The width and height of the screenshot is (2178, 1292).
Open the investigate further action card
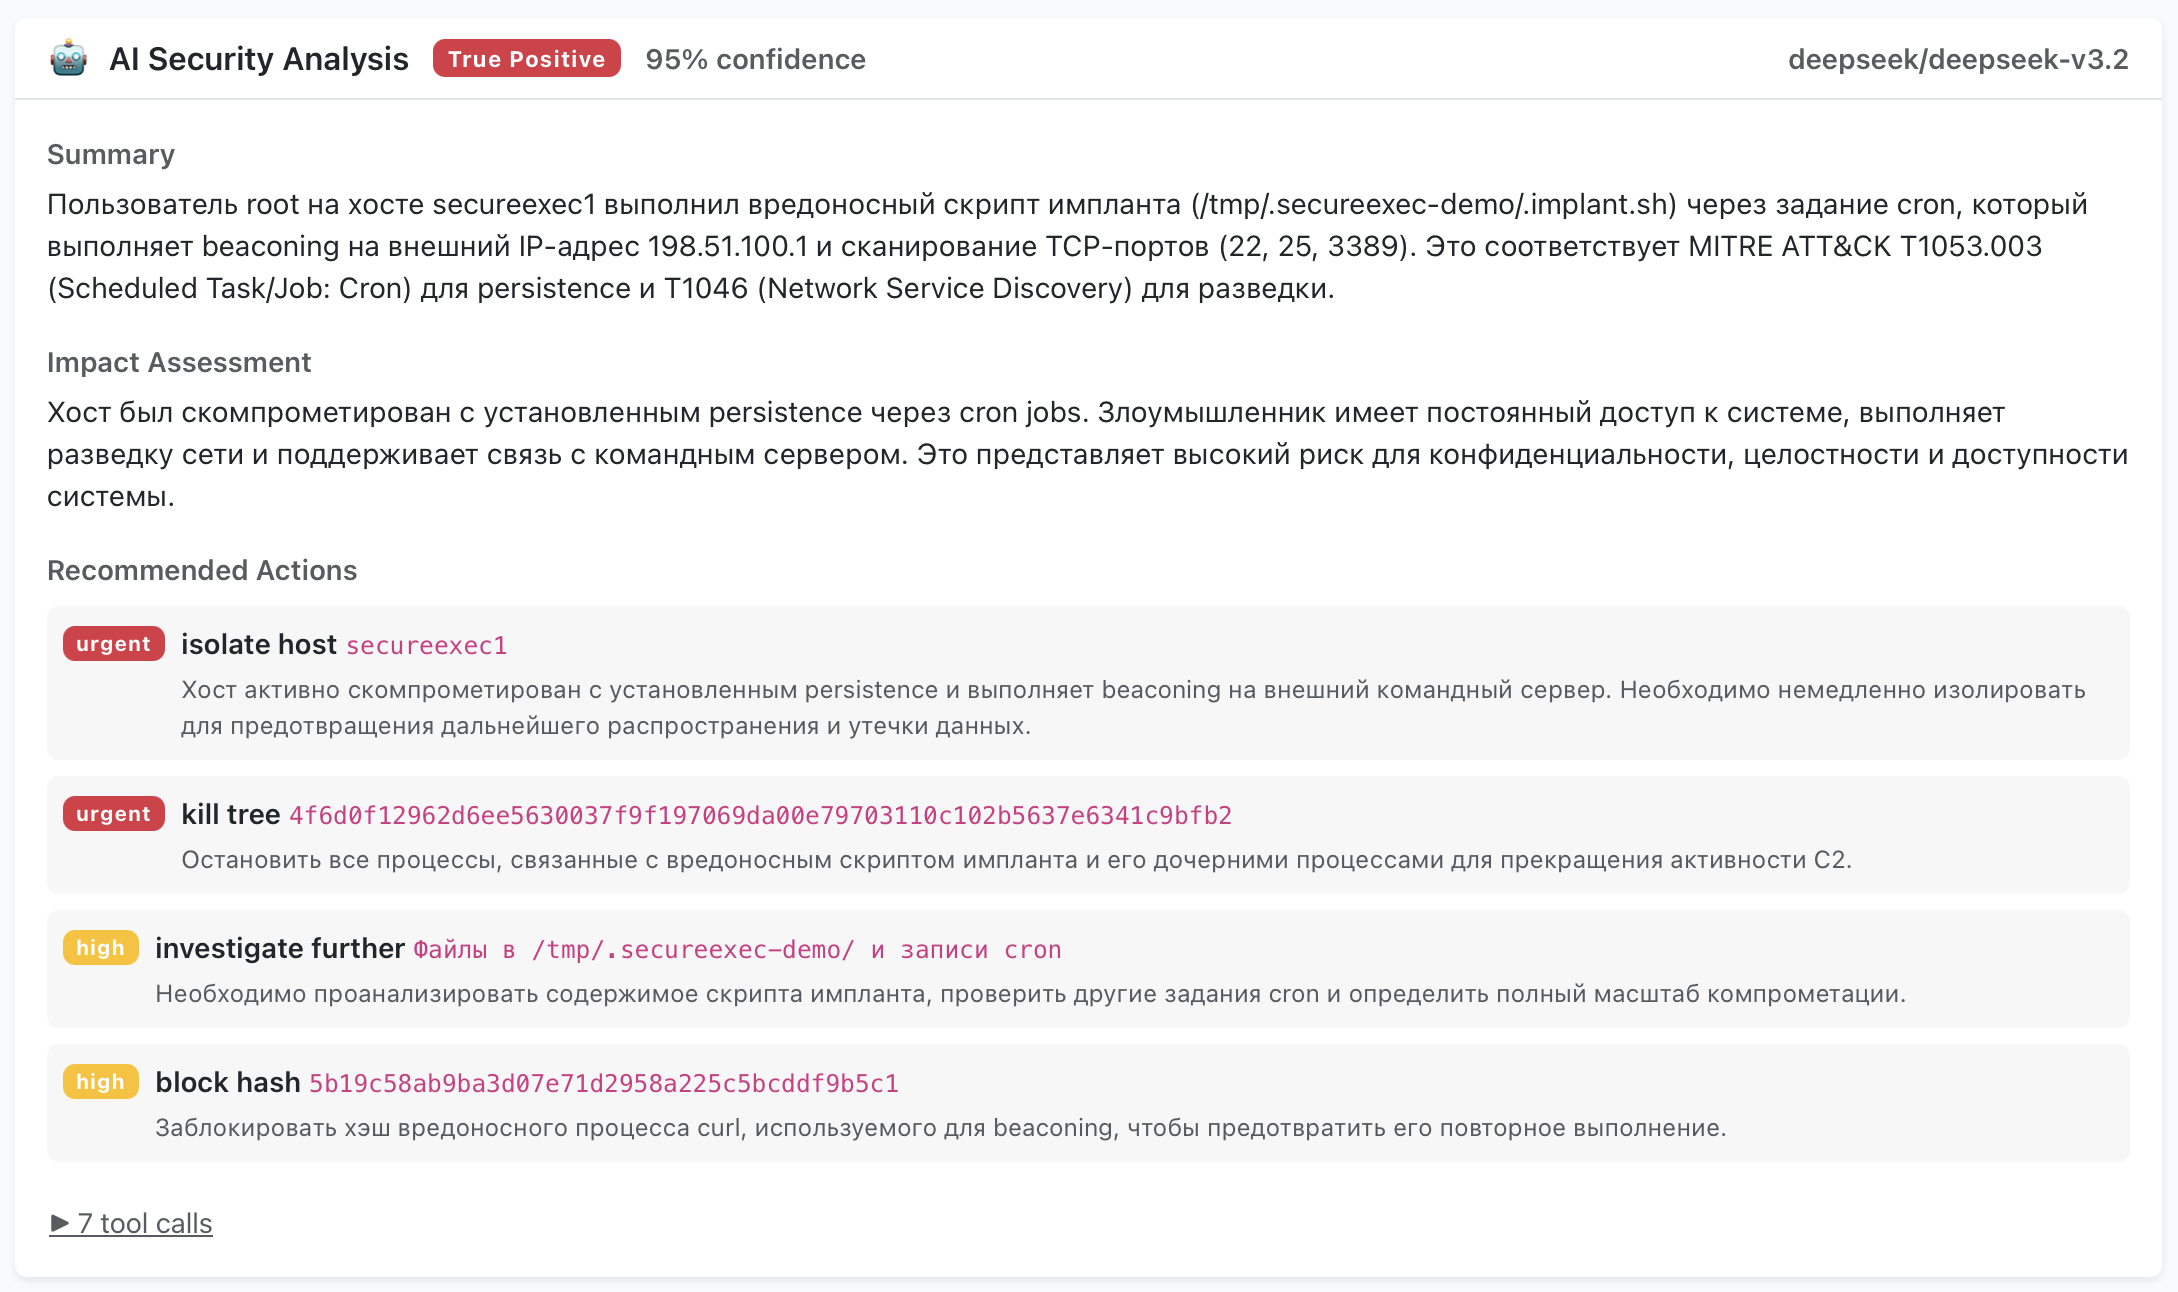point(1088,969)
